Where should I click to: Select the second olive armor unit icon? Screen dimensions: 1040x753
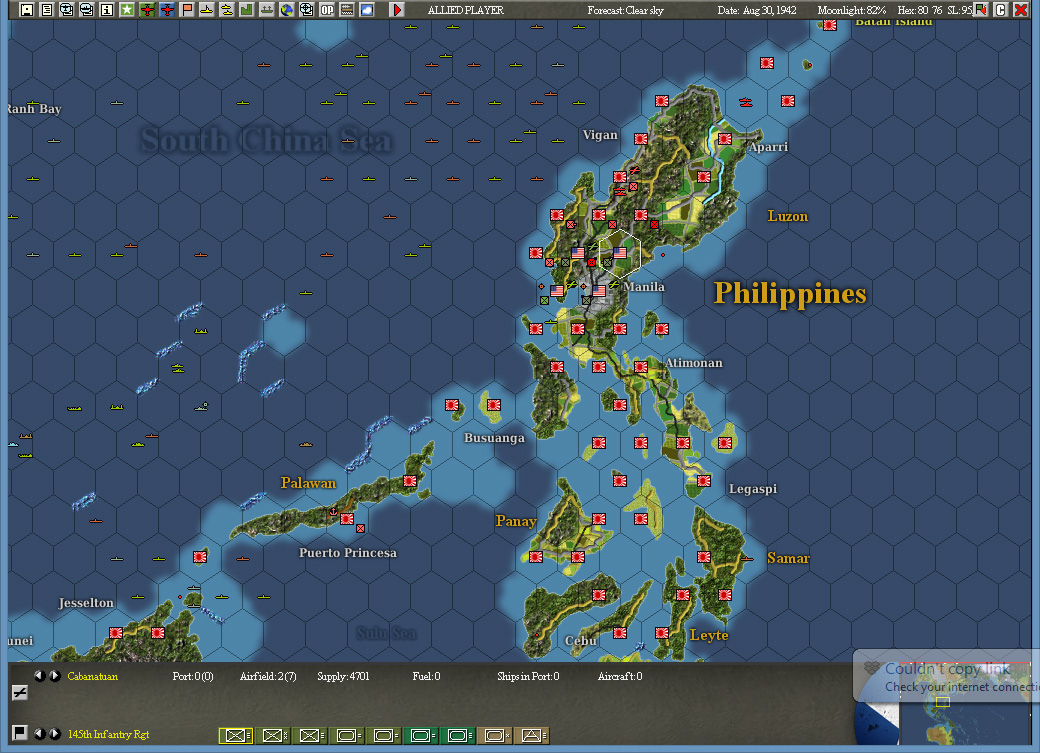[385, 735]
